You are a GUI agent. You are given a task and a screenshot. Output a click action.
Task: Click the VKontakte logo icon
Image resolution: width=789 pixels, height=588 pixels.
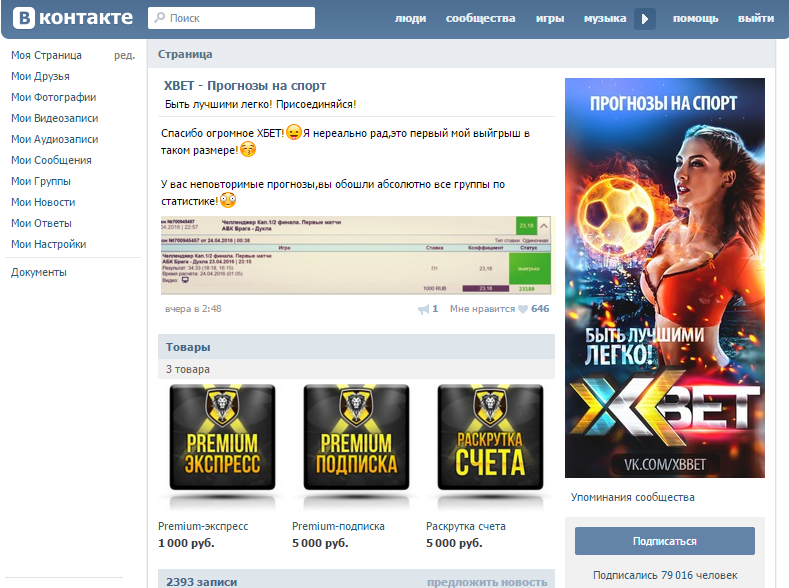pyautogui.click(x=24, y=18)
